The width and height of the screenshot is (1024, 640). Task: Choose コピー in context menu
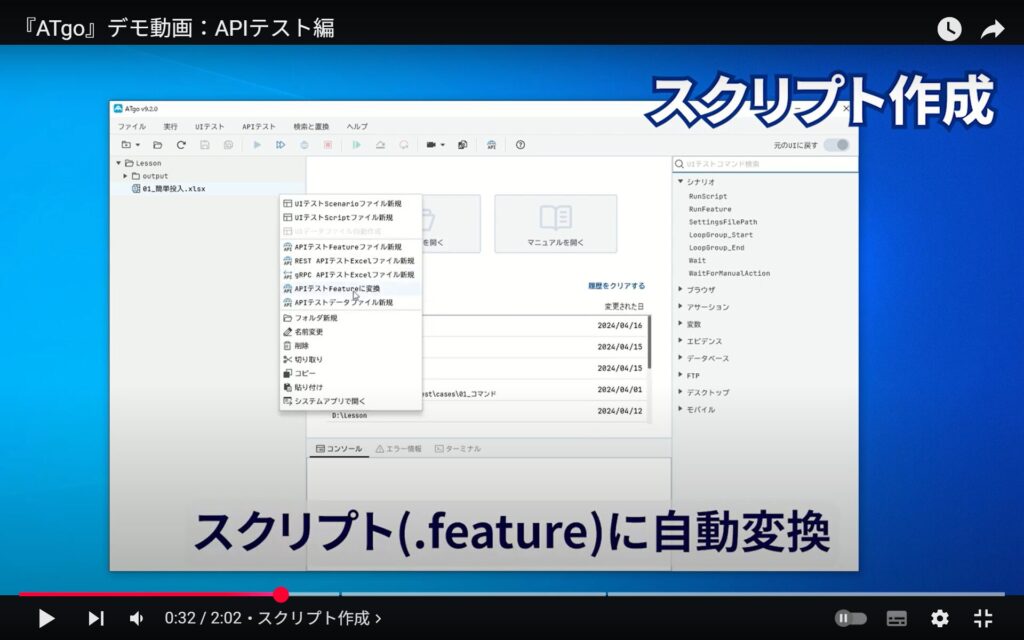click(351, 374)
